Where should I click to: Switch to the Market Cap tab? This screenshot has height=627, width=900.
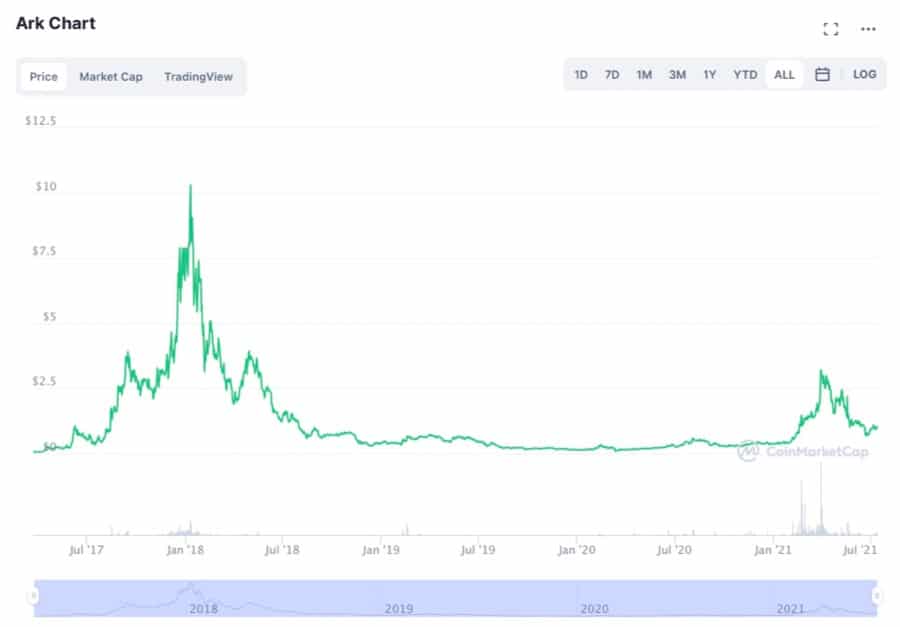(111, 77)
